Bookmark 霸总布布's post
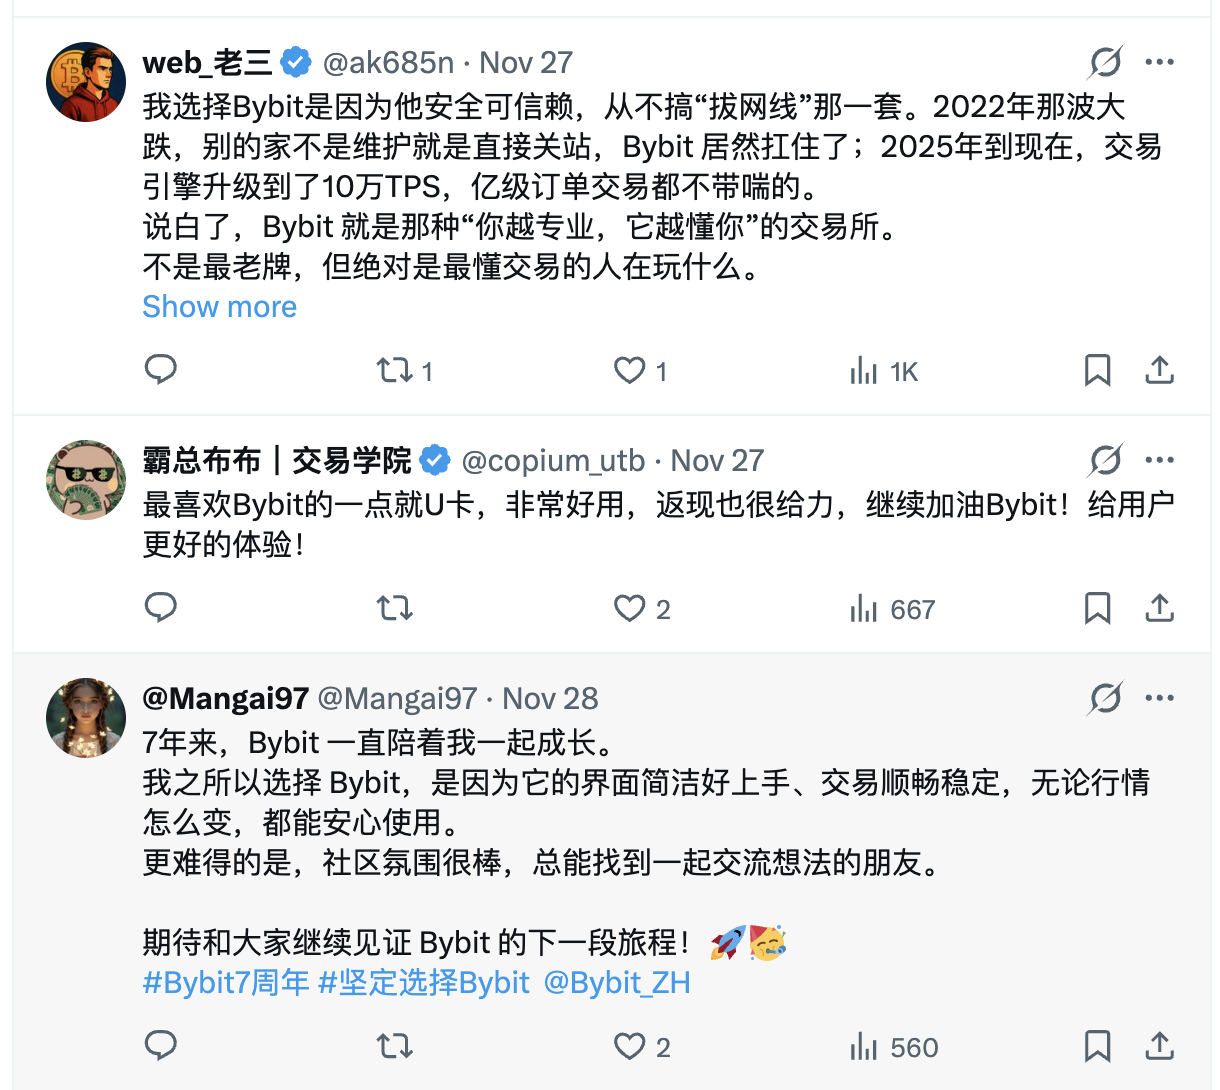Screen dimensions: 1220x1090 [1097, 608]
